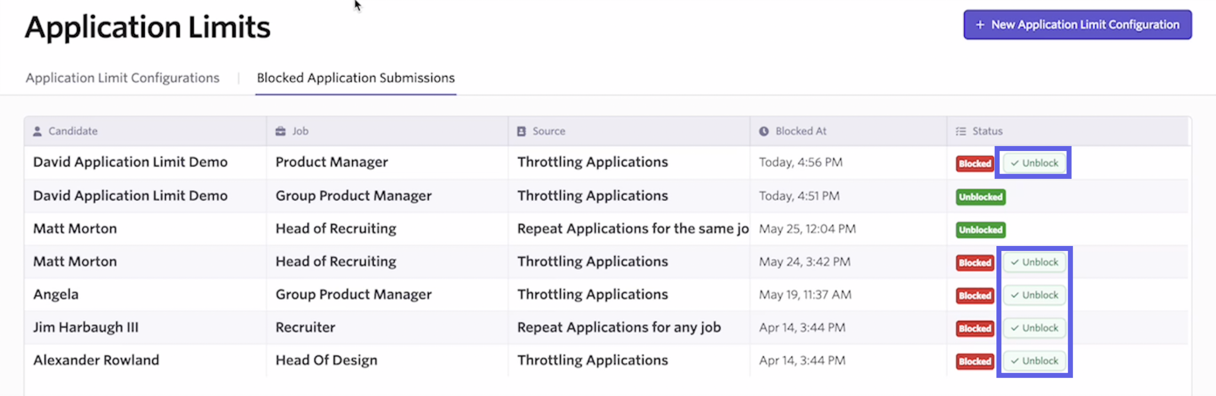Unblock Angela's Group Product Manager application

tap(1035, 295)
